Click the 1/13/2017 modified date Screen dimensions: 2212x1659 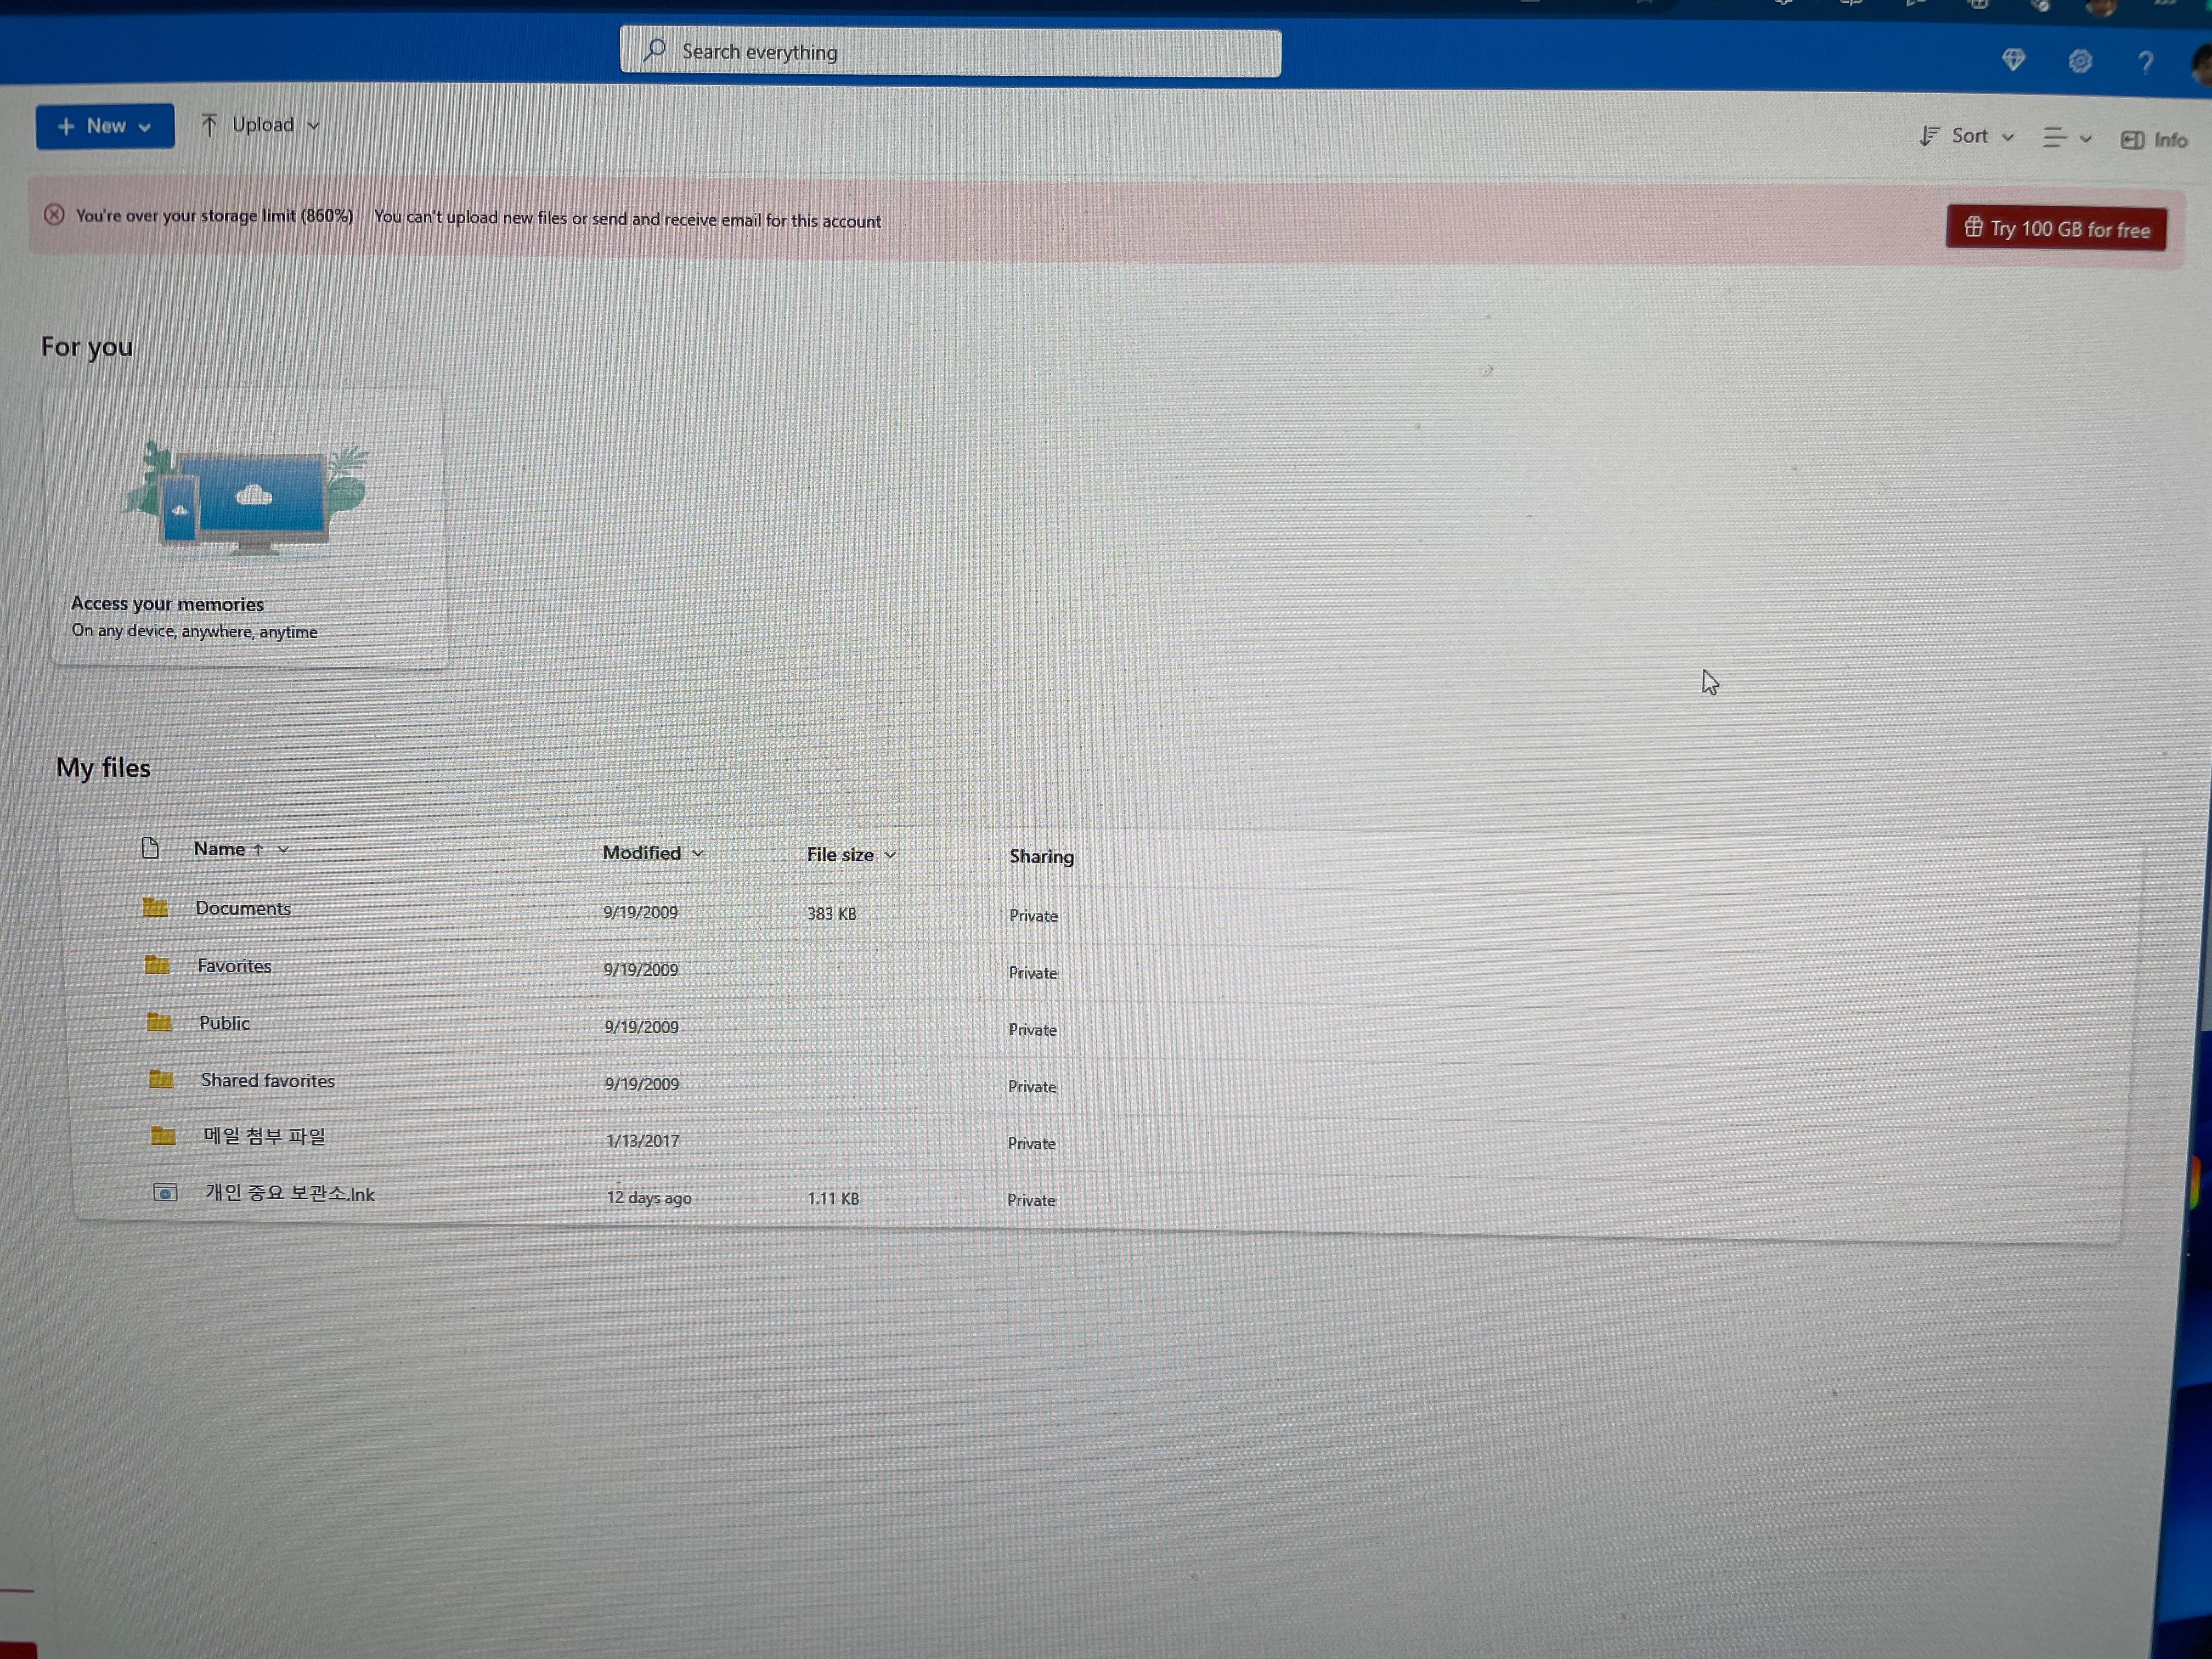click(642, 1141)
